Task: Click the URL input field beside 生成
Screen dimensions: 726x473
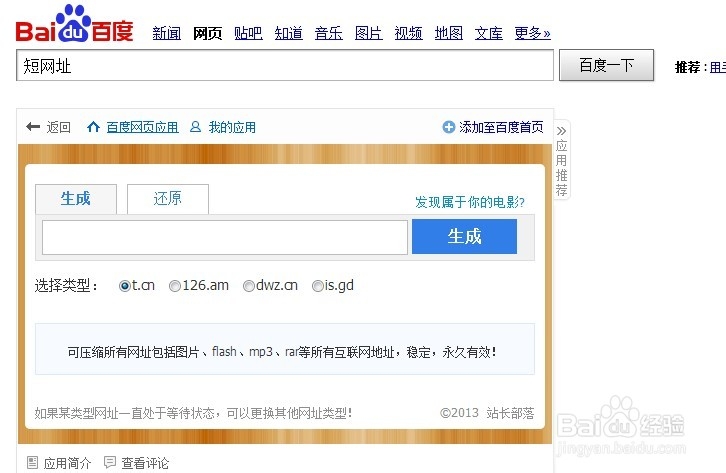Action: tap(225, 237)
